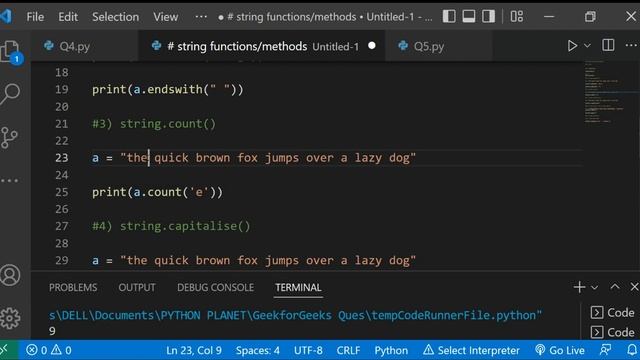The height and width of the screenshot is (360, 640).
Task: Open the Manage gear icon
Action: point(10,318)
